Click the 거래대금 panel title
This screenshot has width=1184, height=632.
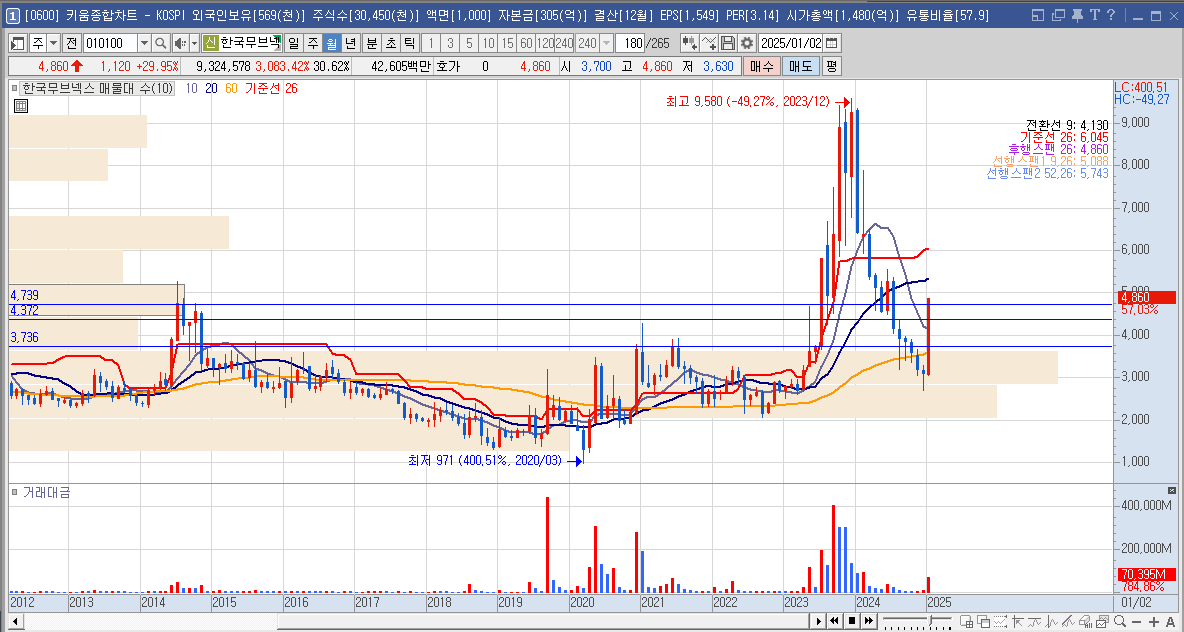click(x=47, y=492)
